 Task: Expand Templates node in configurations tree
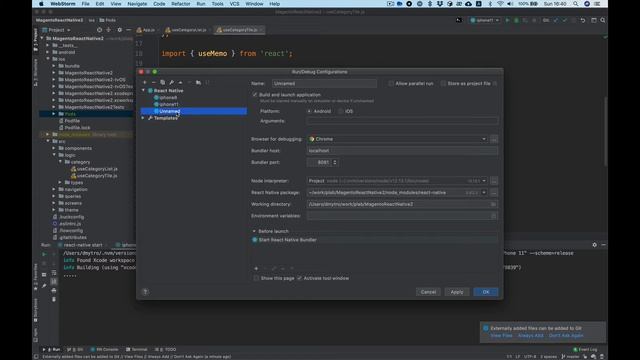click(143, 118)
